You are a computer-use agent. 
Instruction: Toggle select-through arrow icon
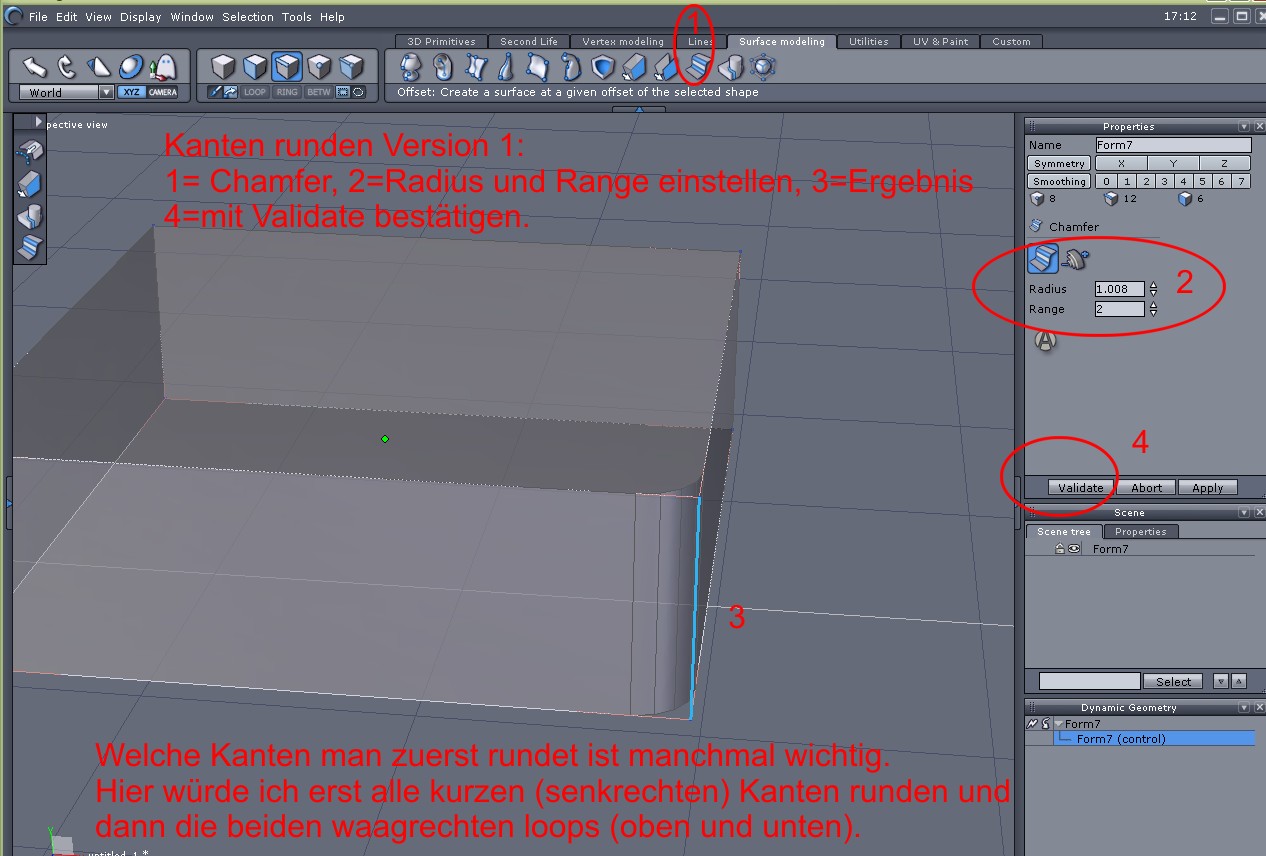click(230, 92)
